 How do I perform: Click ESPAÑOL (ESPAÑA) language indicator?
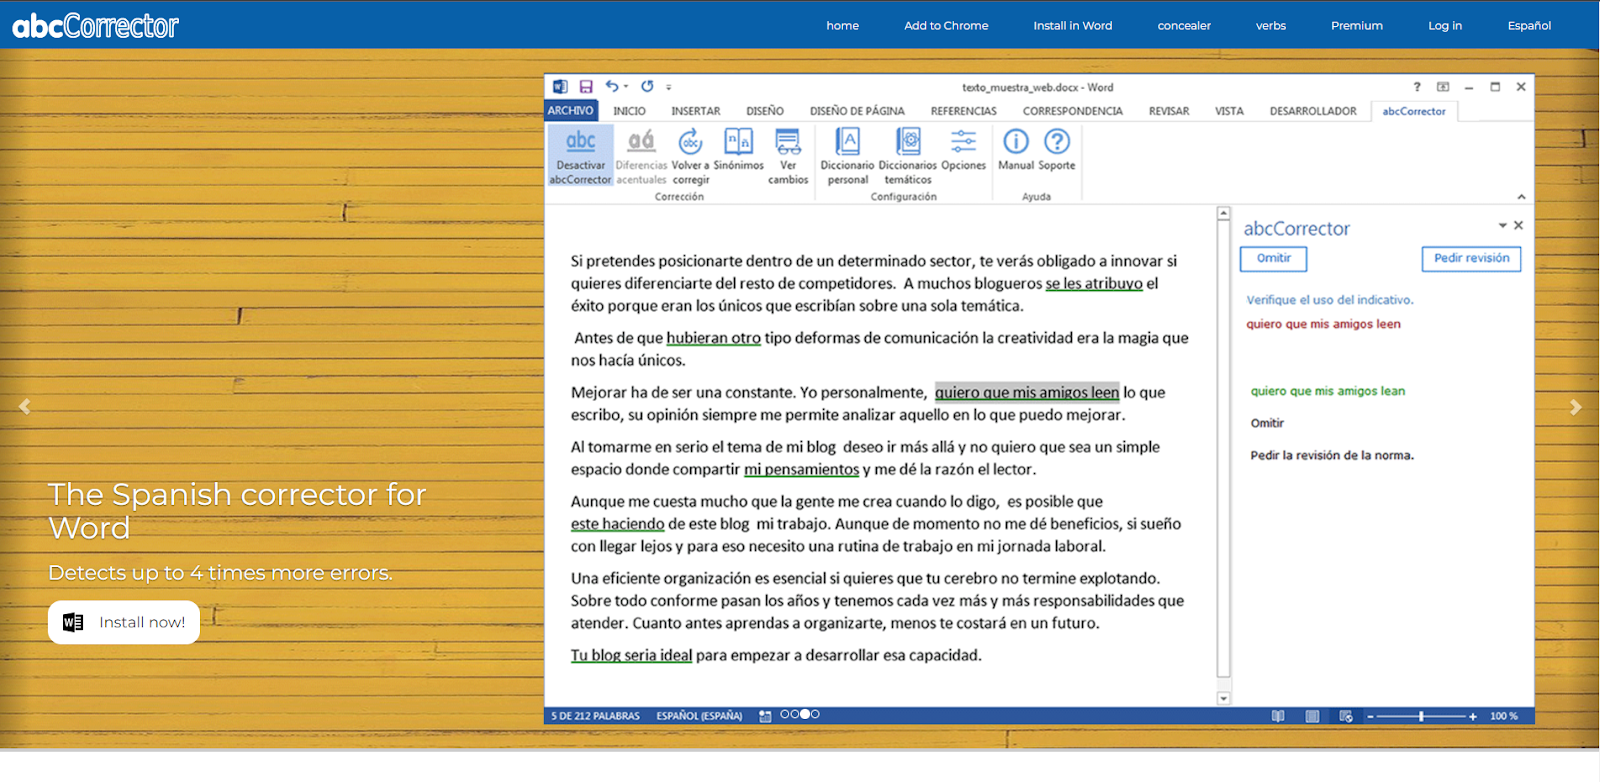point(699,716)
